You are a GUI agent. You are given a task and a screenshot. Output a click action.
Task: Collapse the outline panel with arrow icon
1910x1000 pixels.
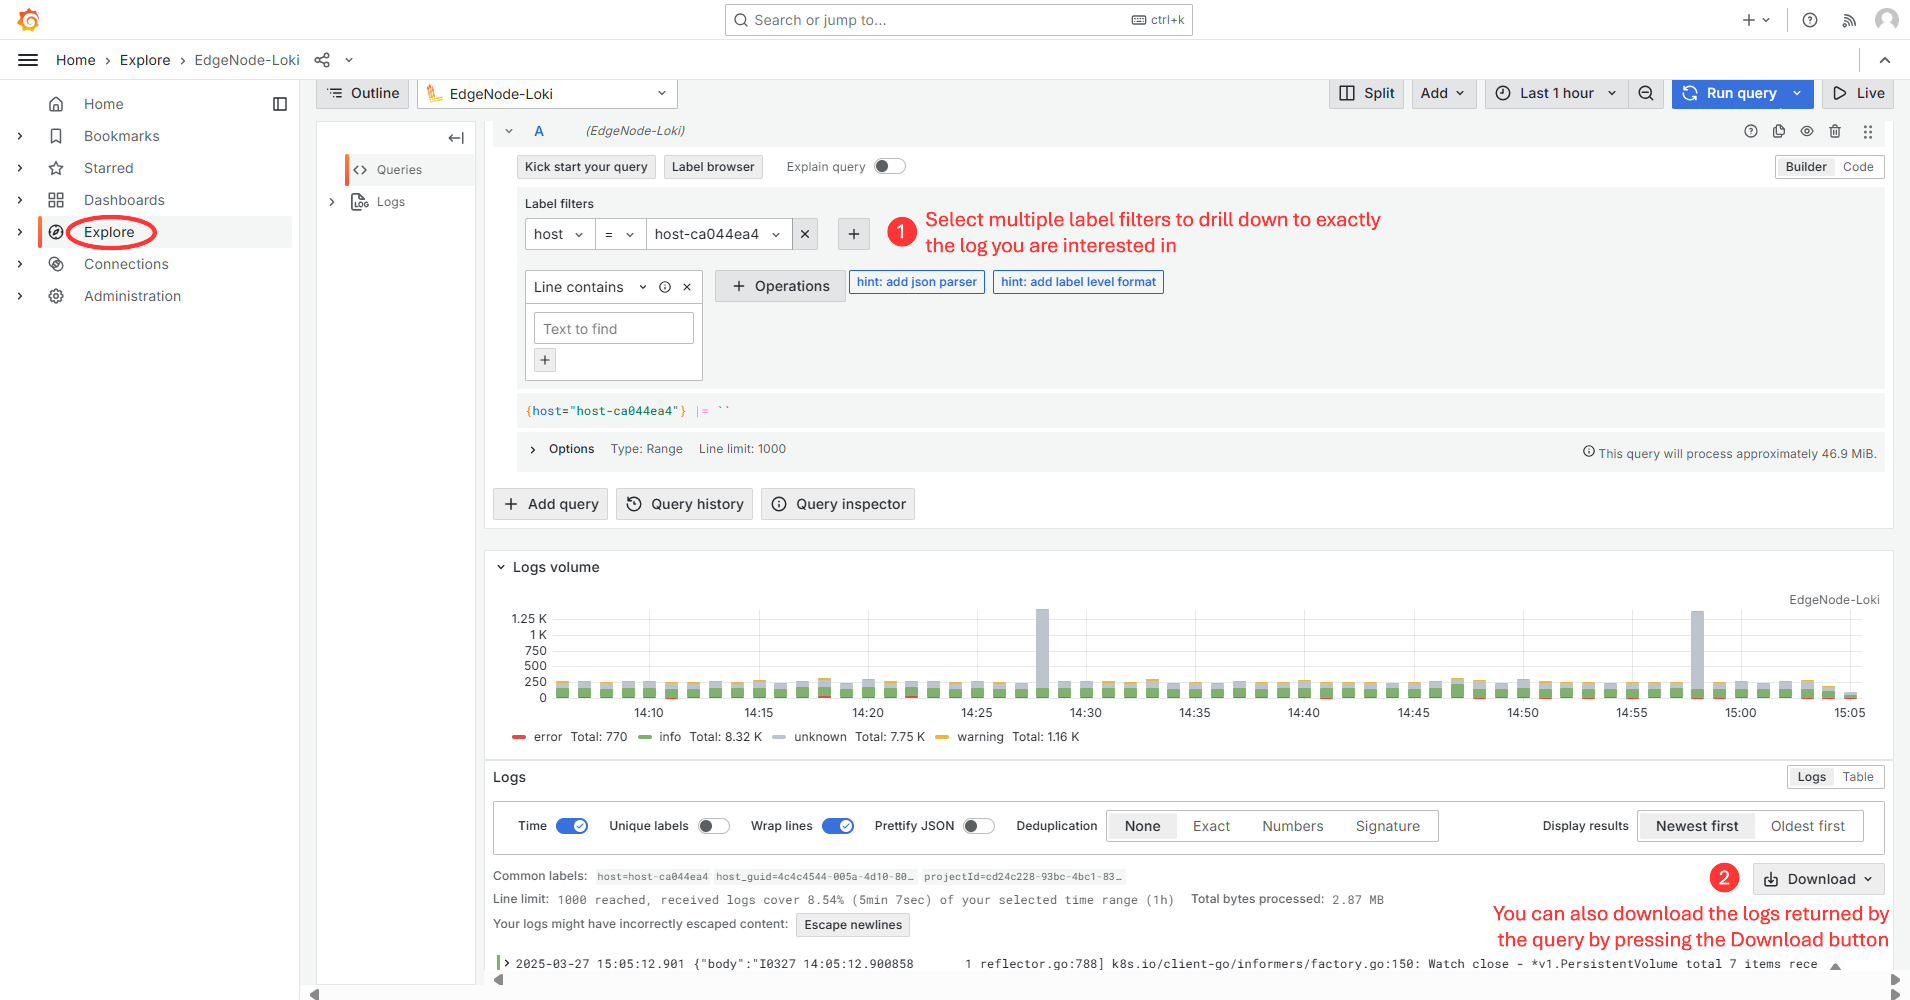click(456, 138)
